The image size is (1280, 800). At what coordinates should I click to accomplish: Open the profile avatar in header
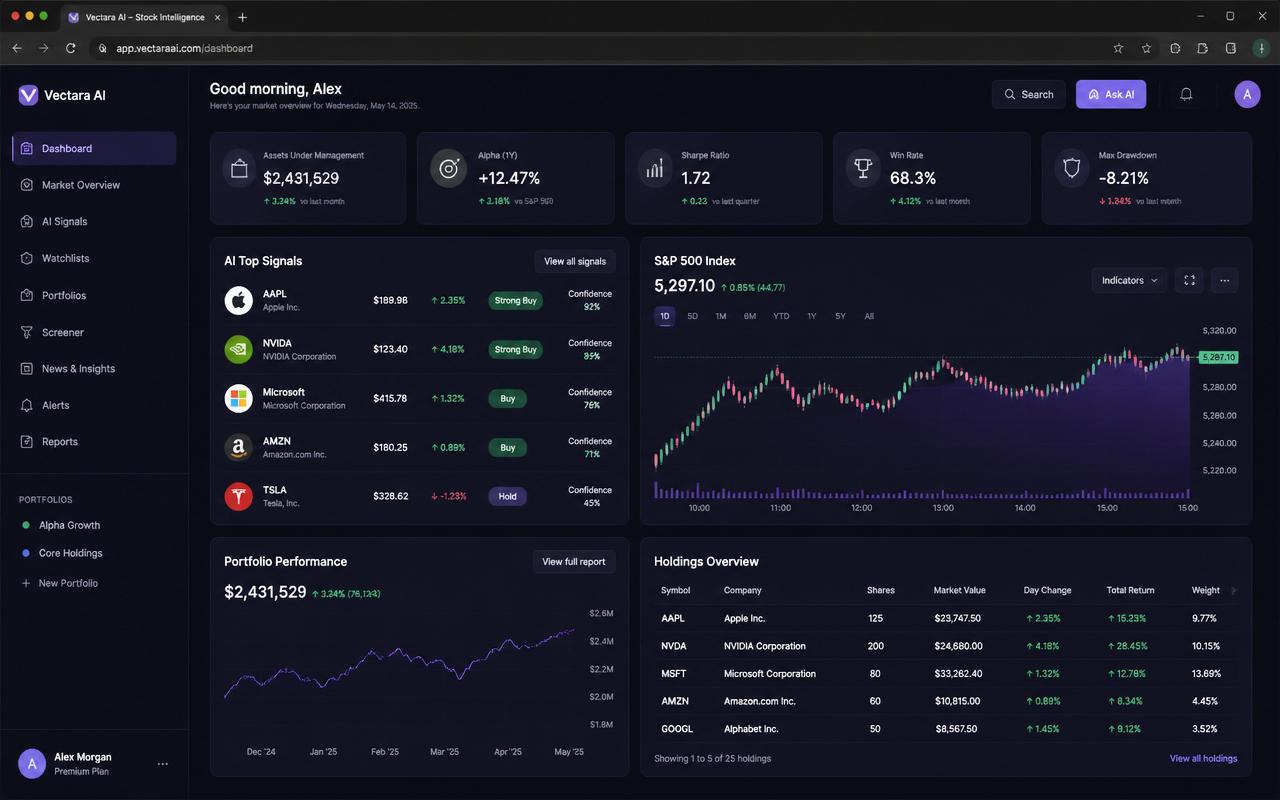[x=1247, y=94]
